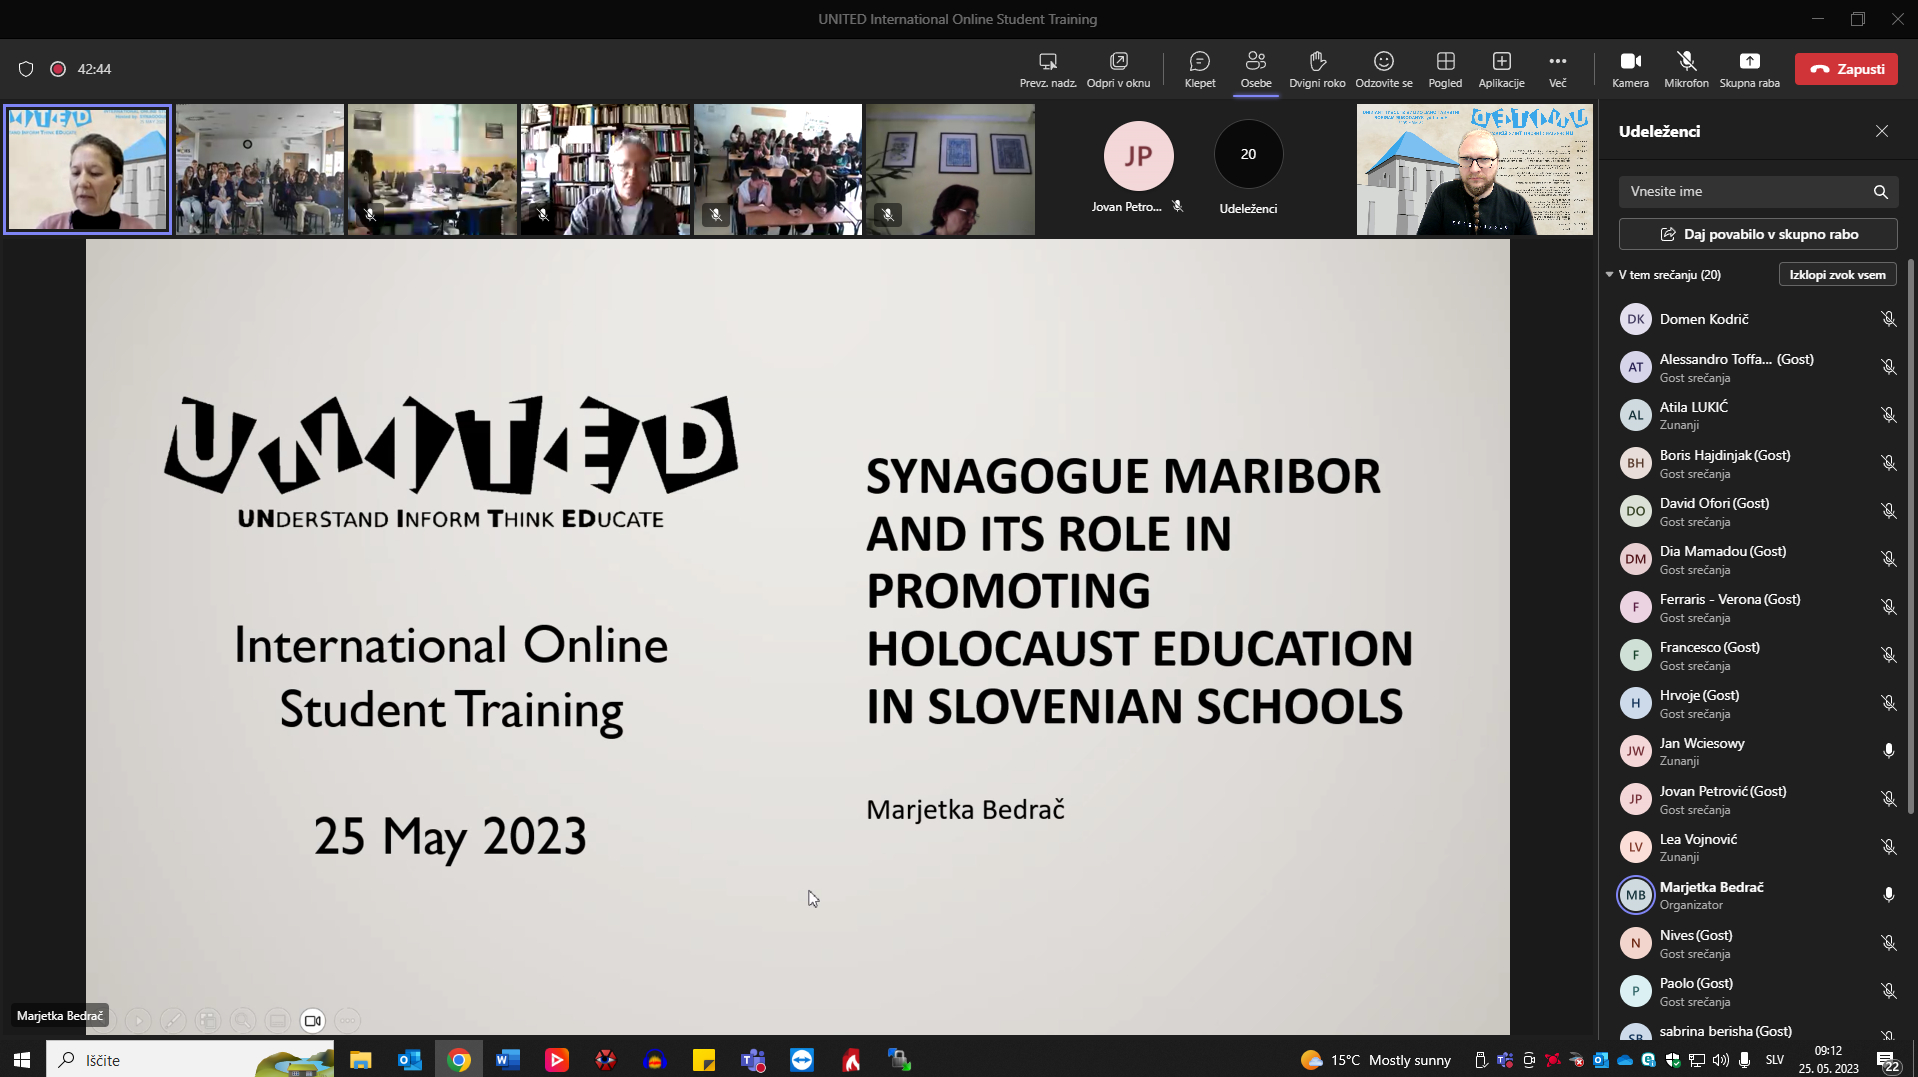The width and height of the screenshot is (1918, 1077).
Task: Open Google Chrome from the taskbar
Action: pos(459,1059)
